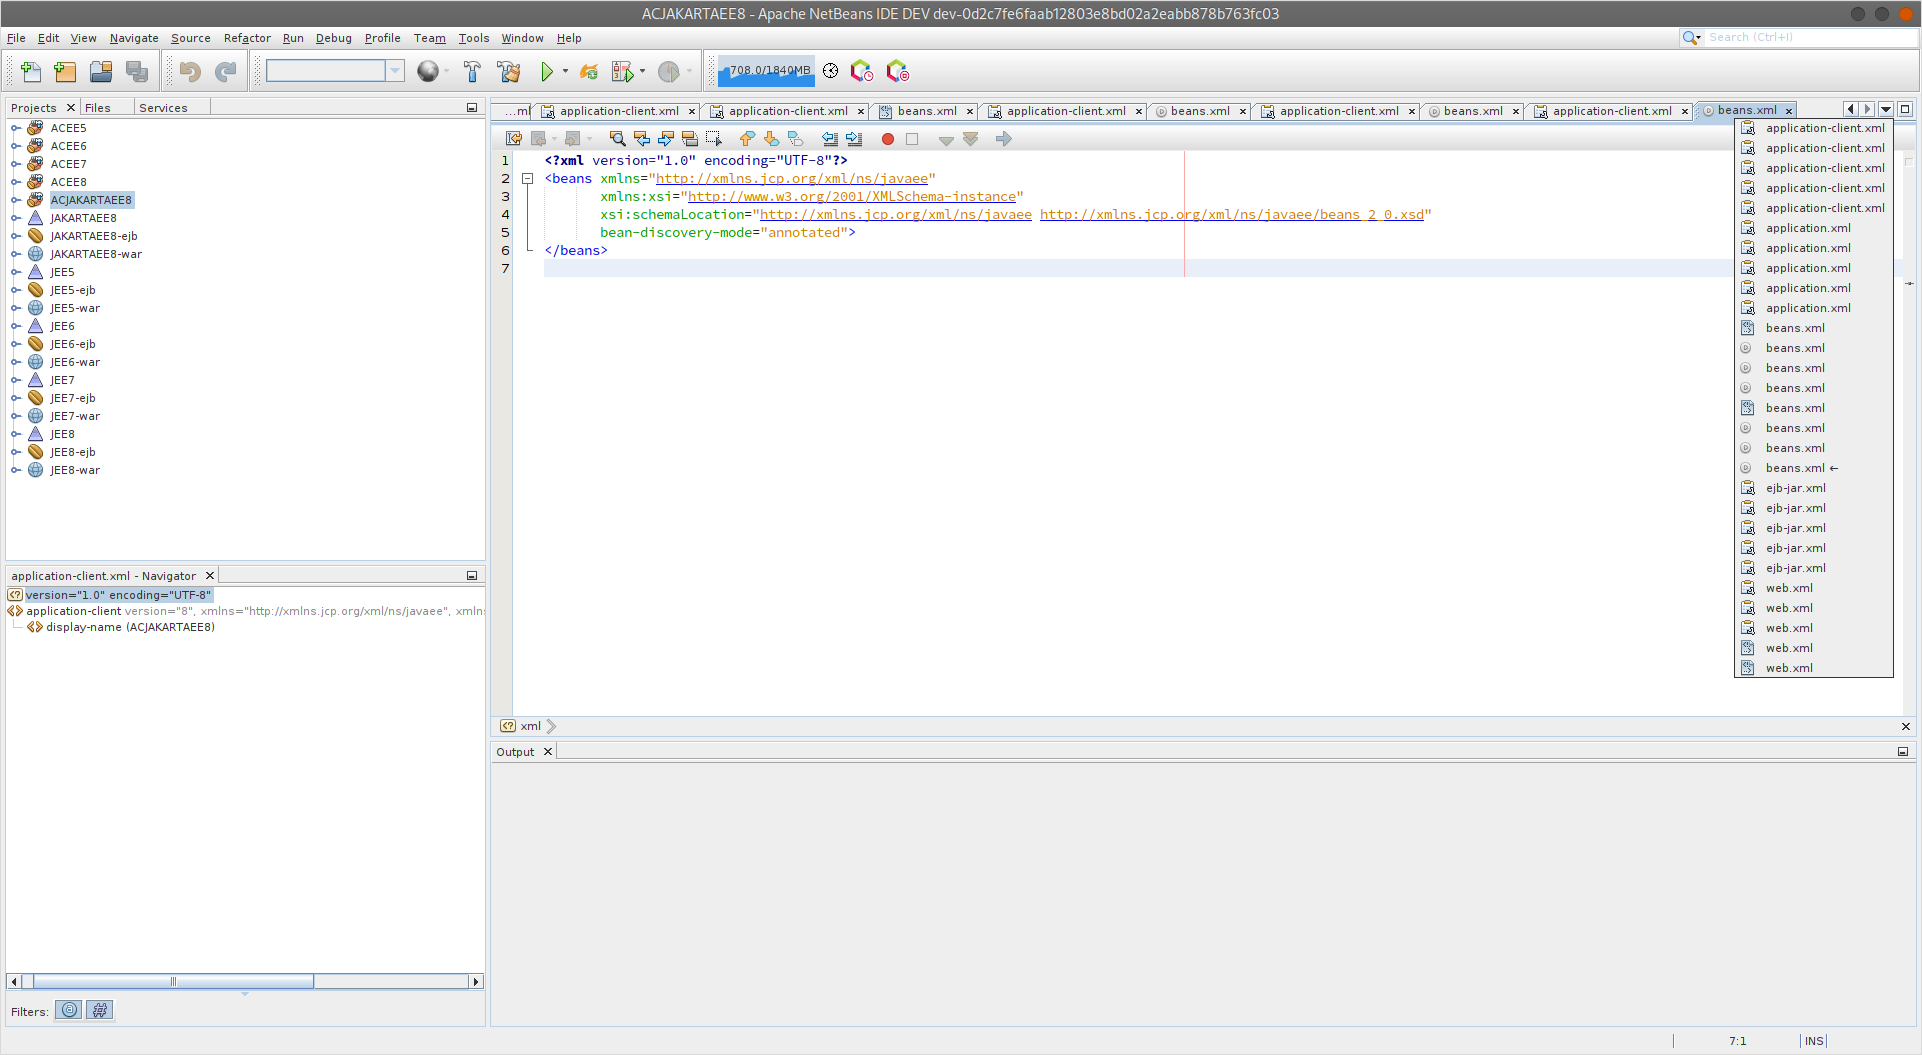Click the Redo arrow icon
1922x1055 pixels.
click(x=226, y=71)
